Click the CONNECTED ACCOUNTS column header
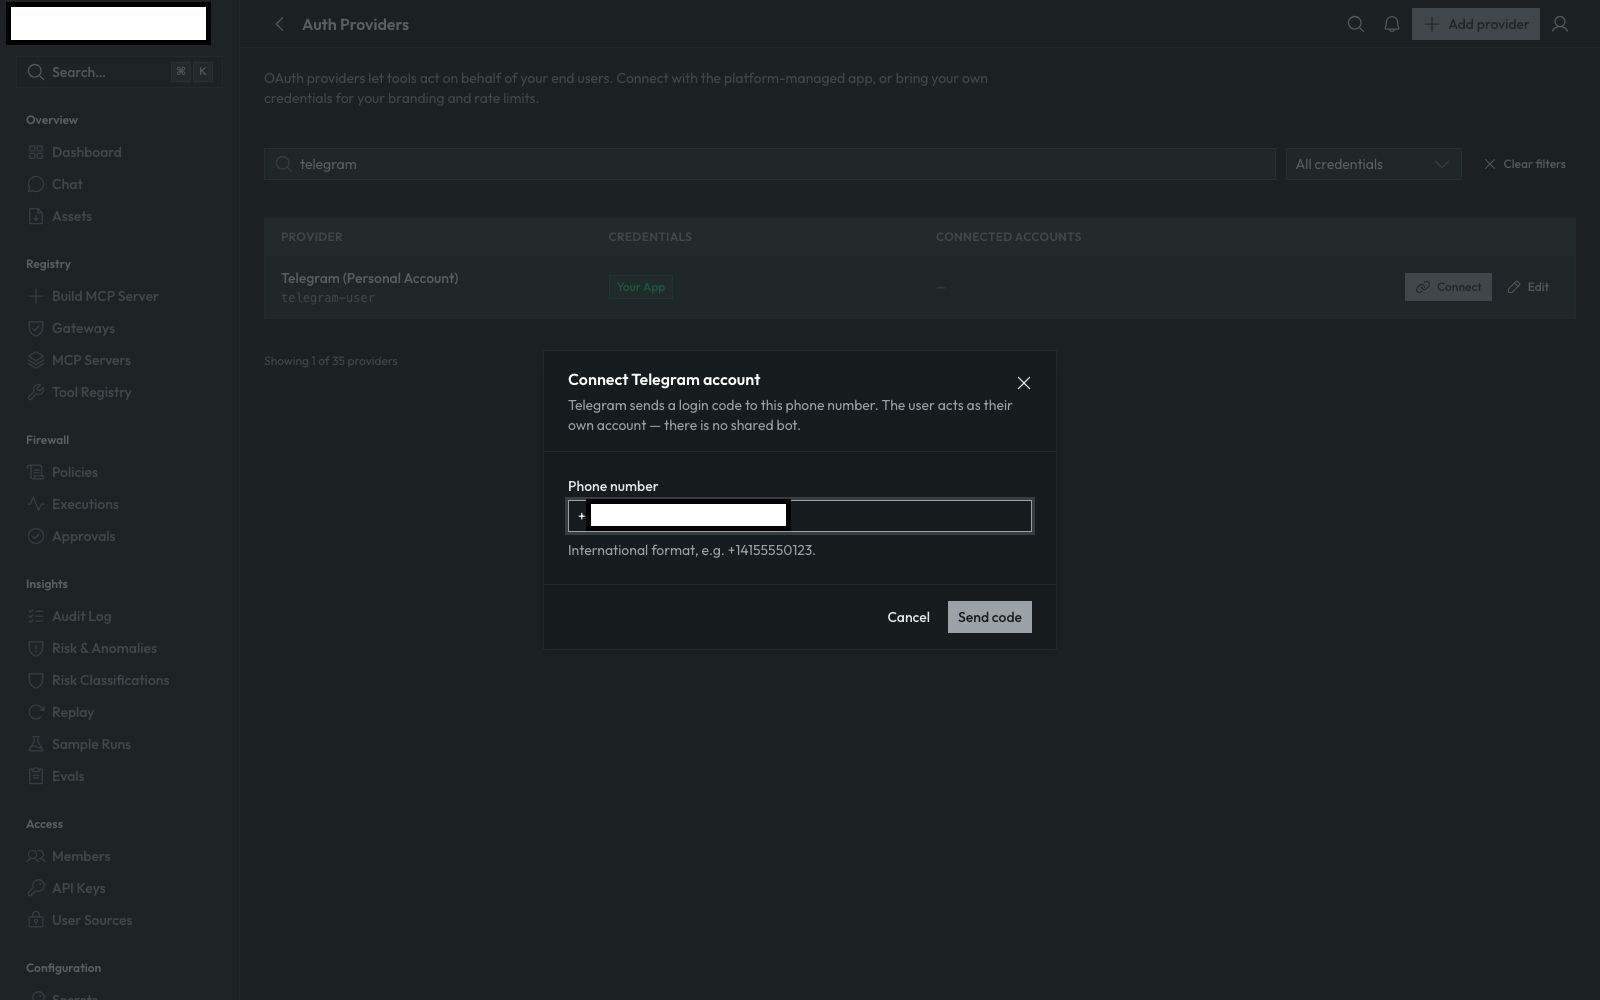Screen dimensions: 1600x1000 click(x=1008, y=237)
